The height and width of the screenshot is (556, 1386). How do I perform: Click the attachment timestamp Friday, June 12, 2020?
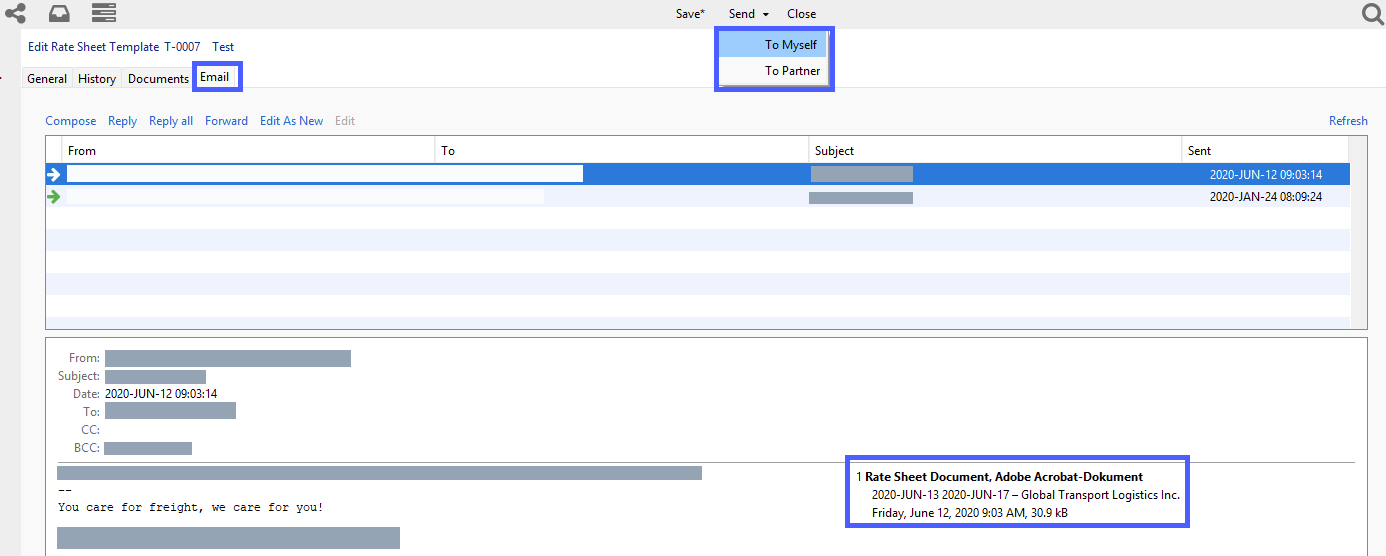(970, 513)
